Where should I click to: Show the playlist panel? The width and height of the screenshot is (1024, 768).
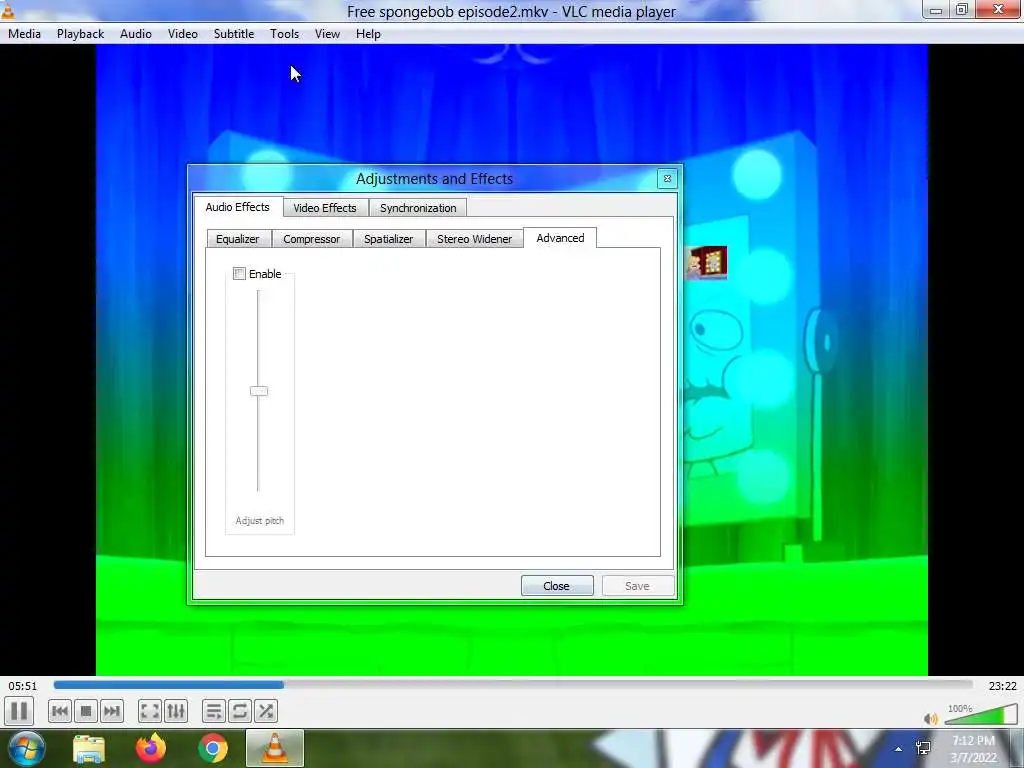[214, 711]
